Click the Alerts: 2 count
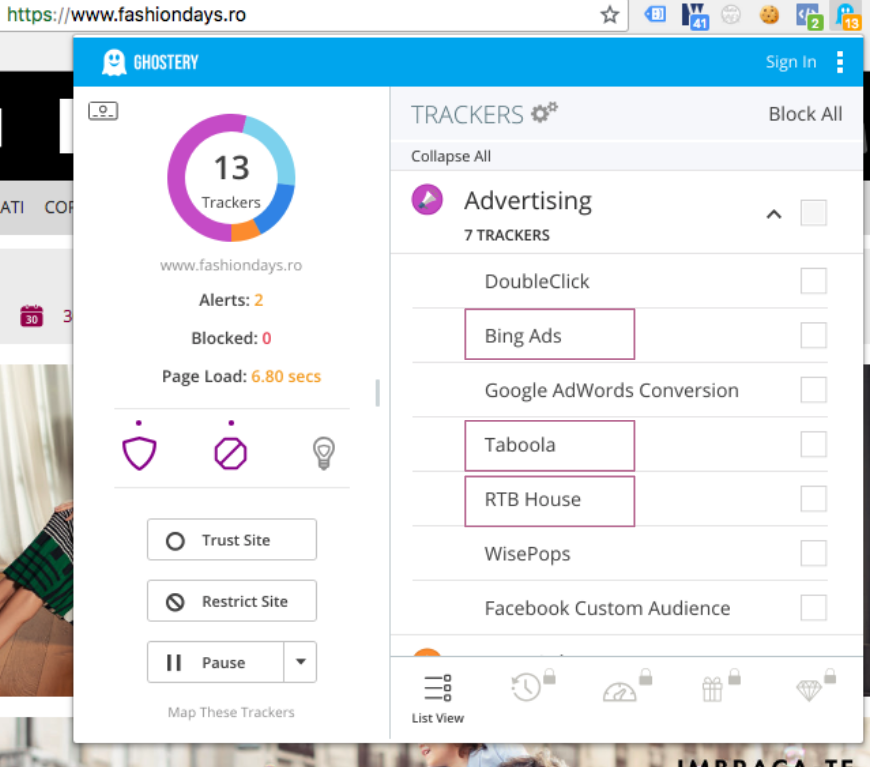The width and height of the screenshot is (870, 767). (x=231, y=300)
